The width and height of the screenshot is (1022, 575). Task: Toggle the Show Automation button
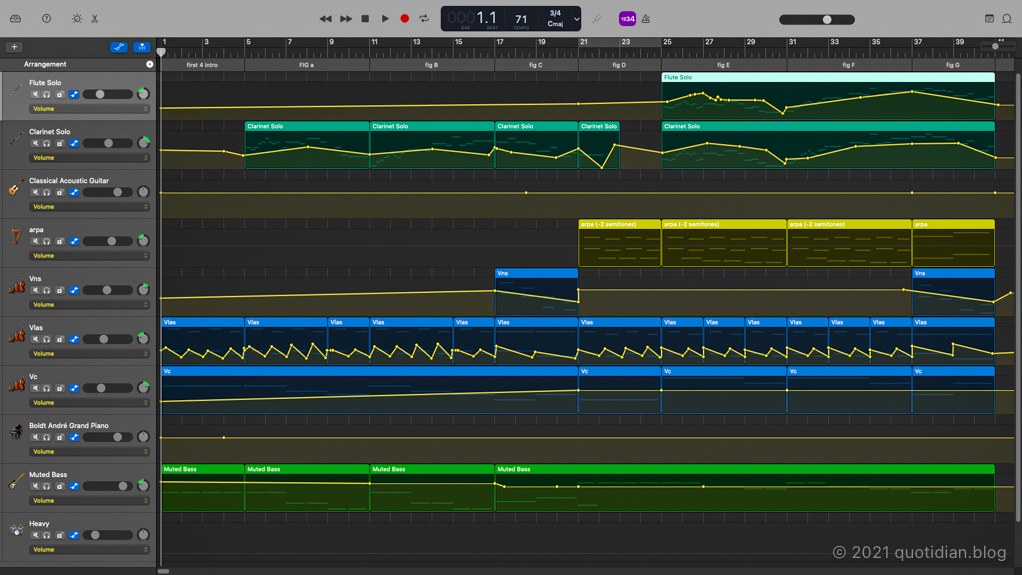click(119, 47)
